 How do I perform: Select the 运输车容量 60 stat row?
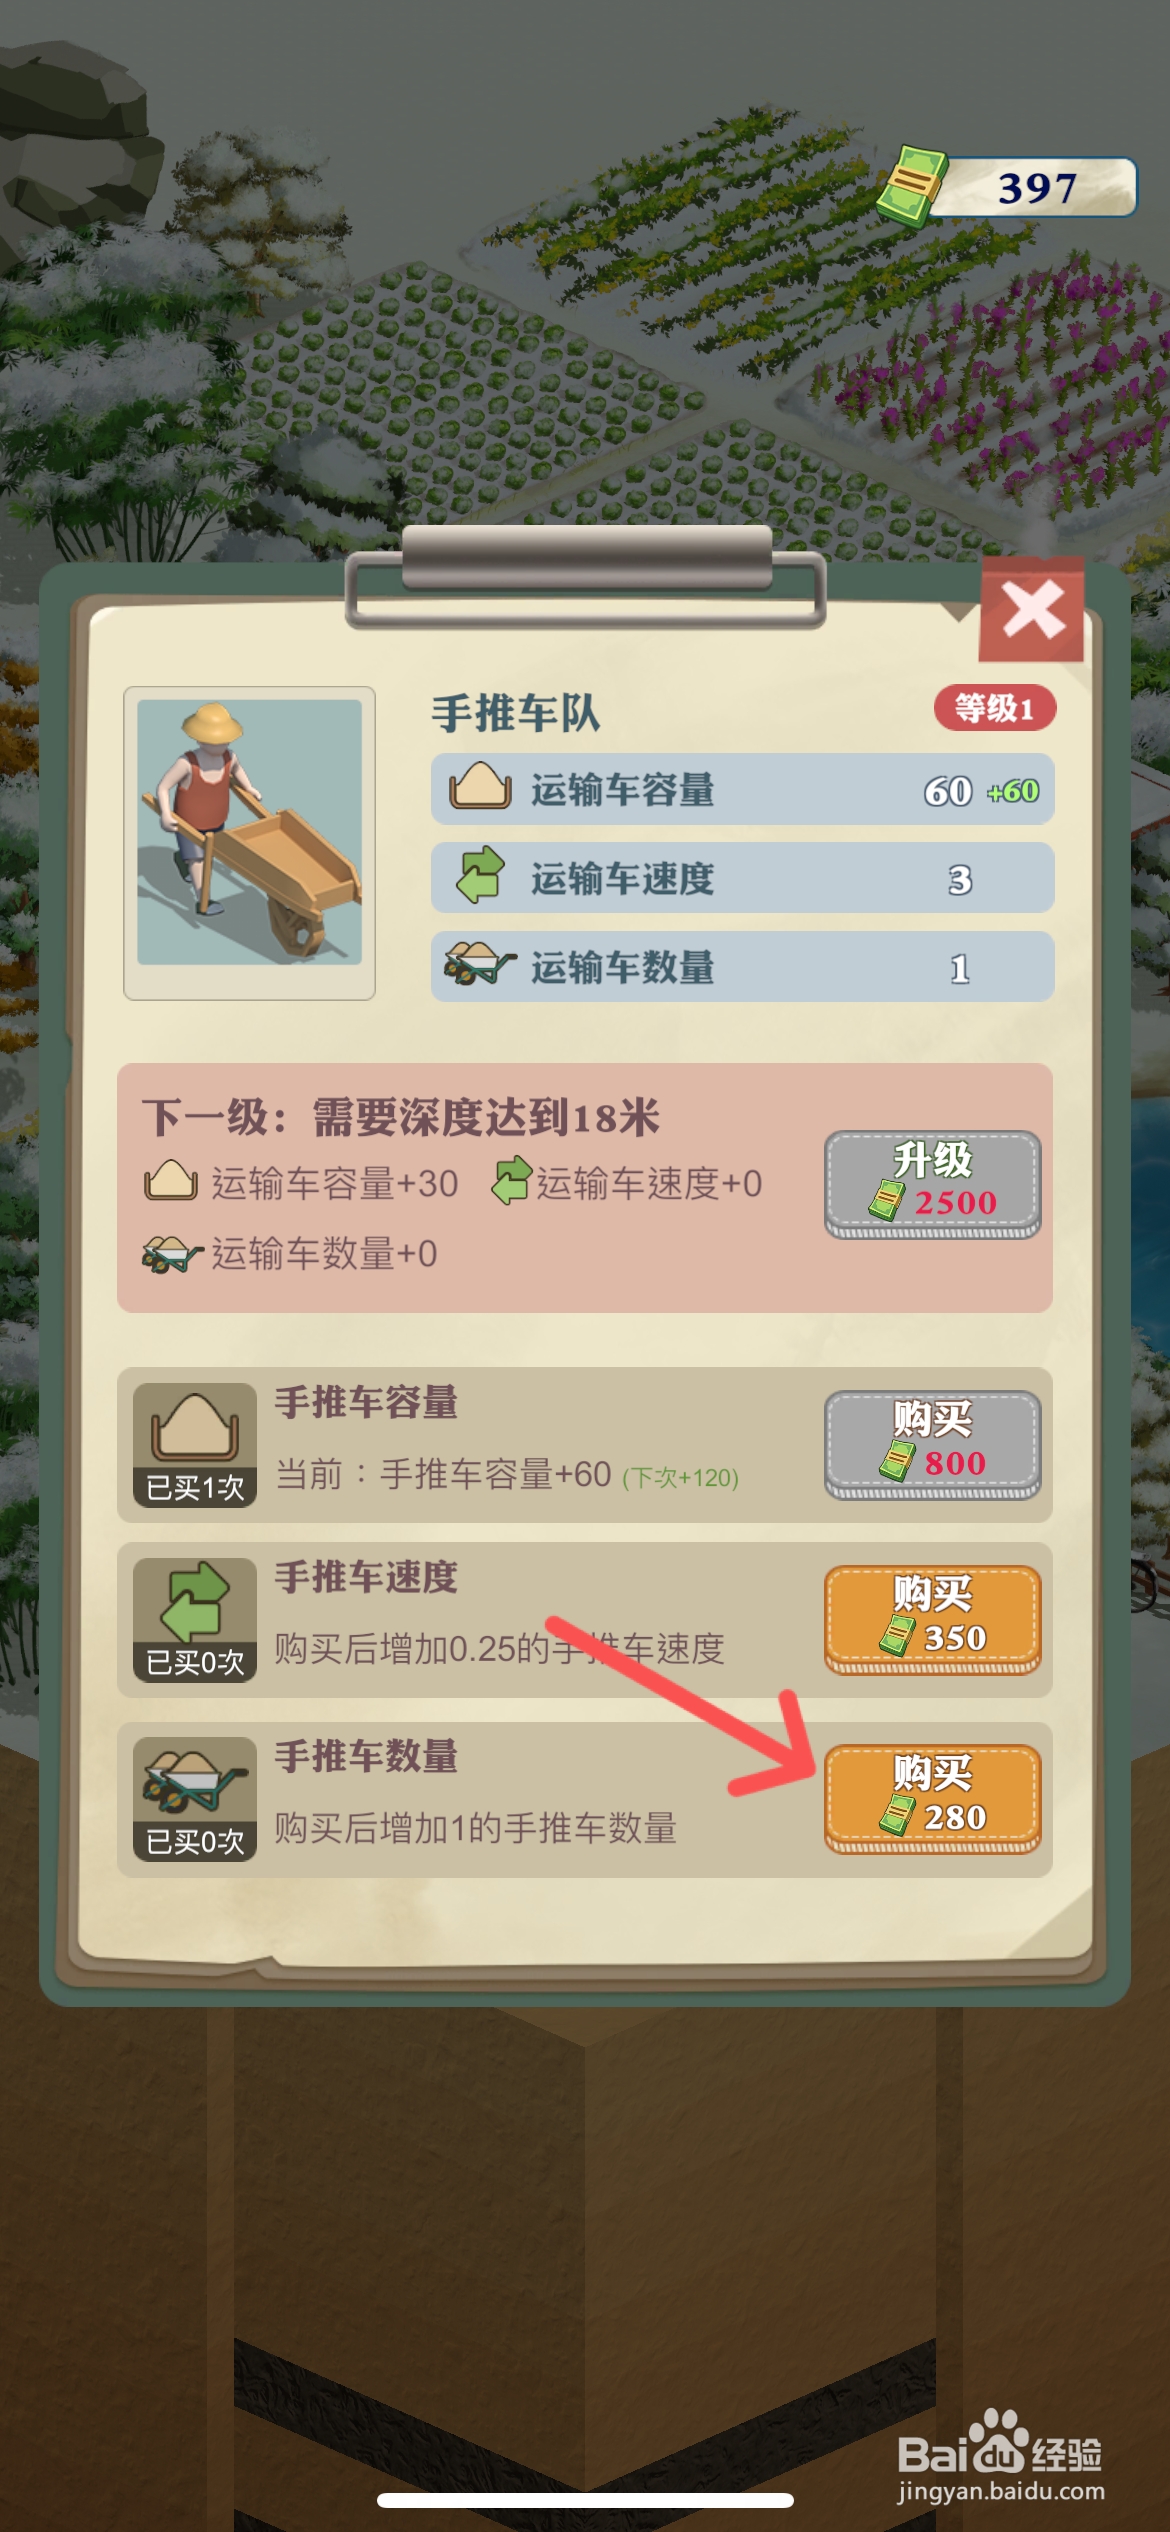click(742, 789)
